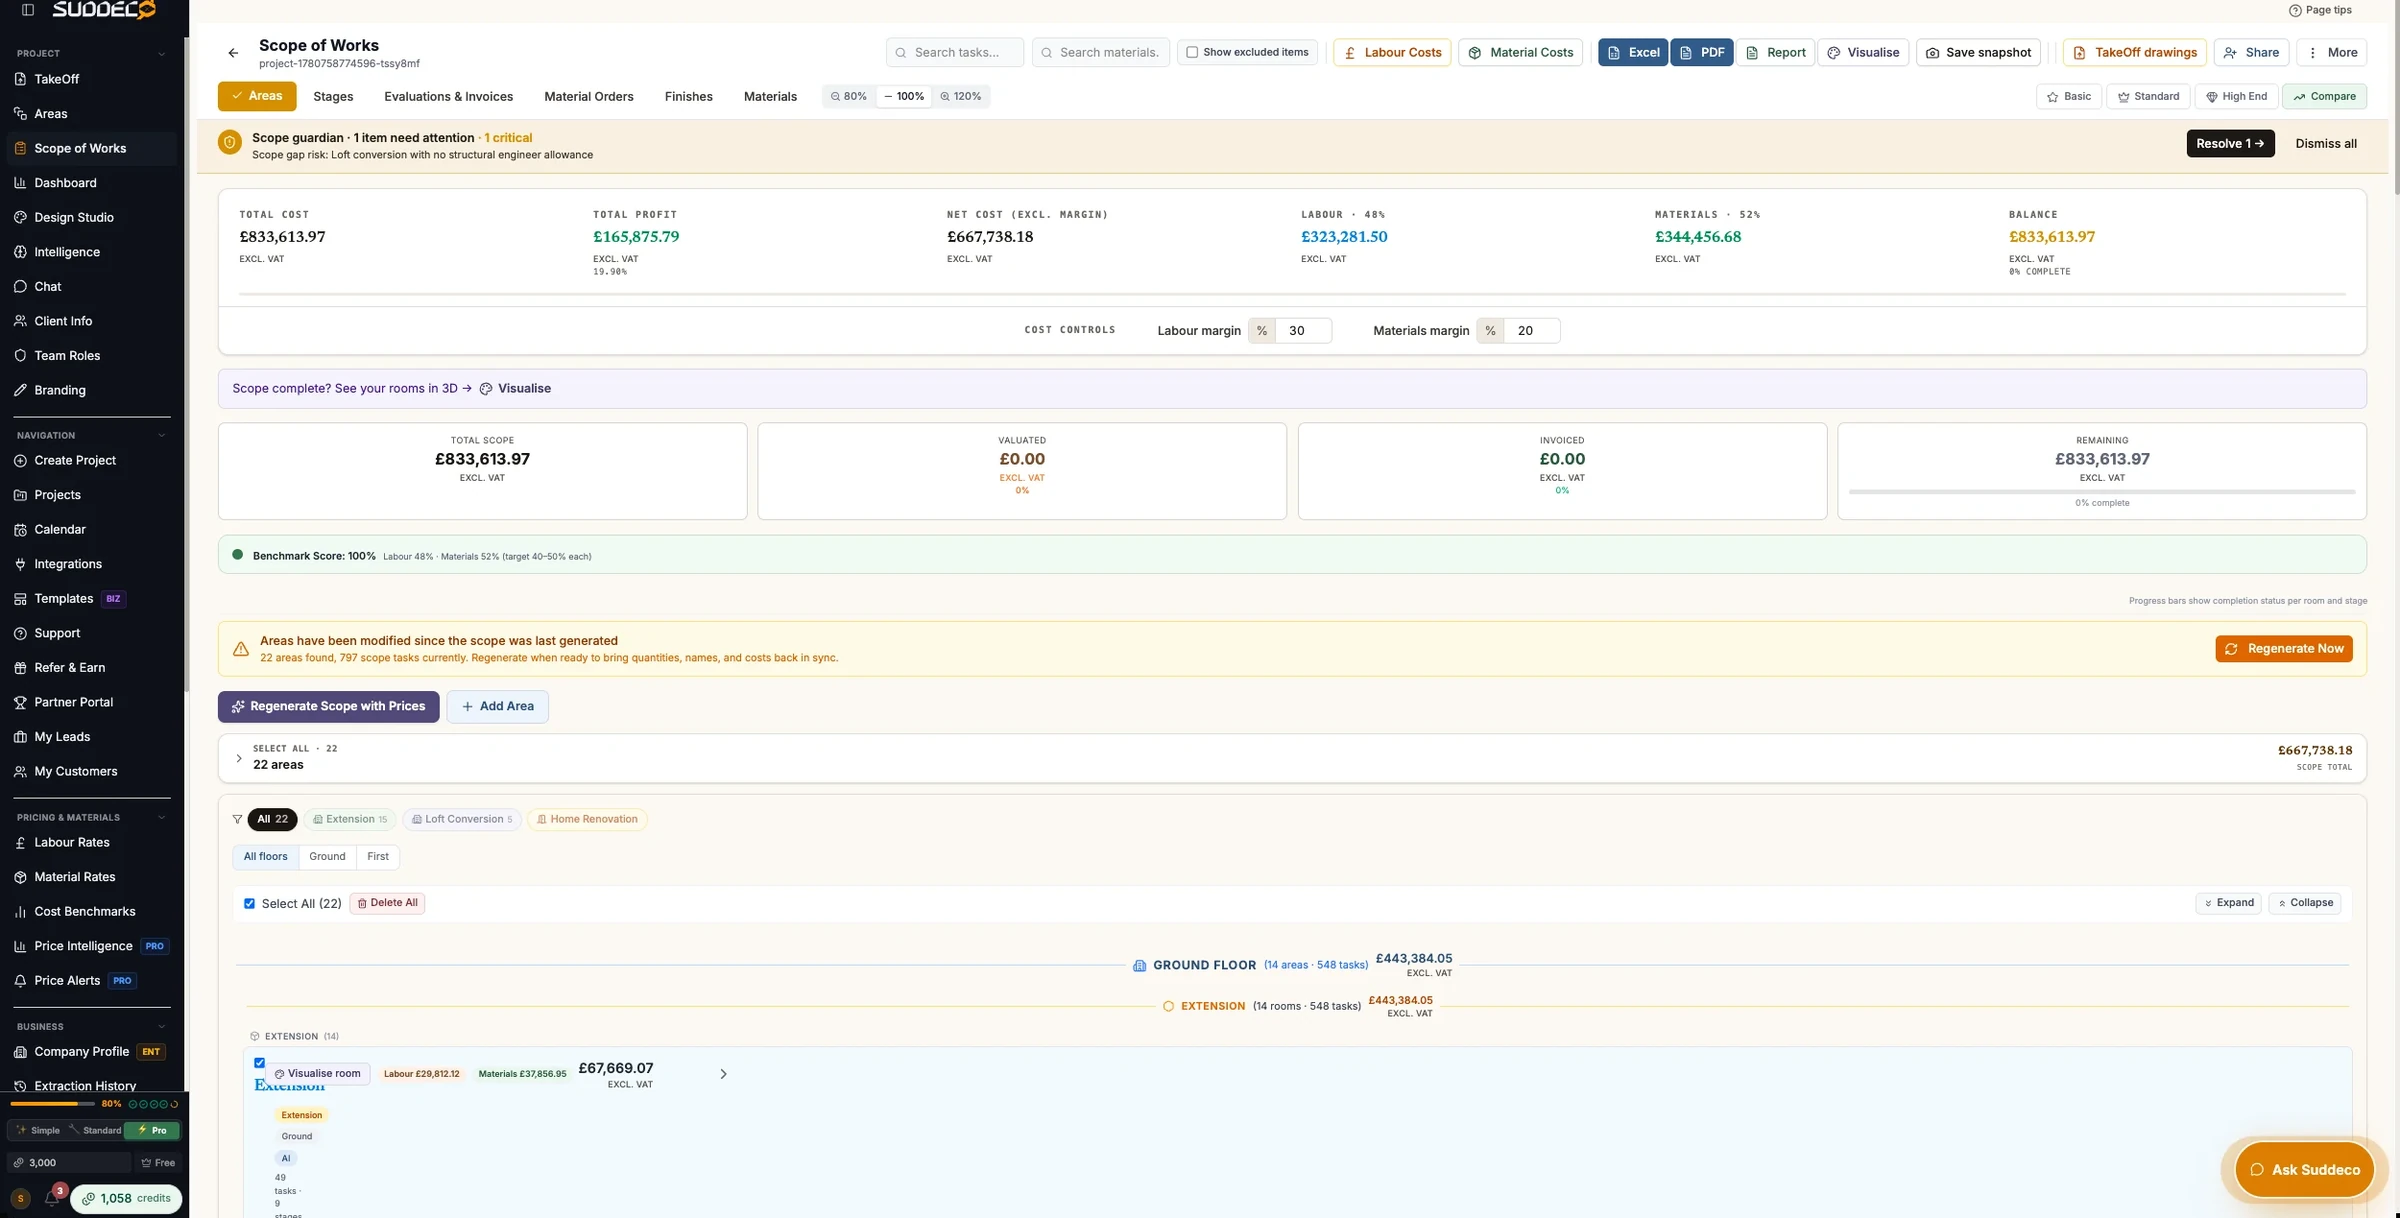2400x1218 pixels.
Task: Collapse the NAVIGATION sidebar section
Action: (162, 436)
